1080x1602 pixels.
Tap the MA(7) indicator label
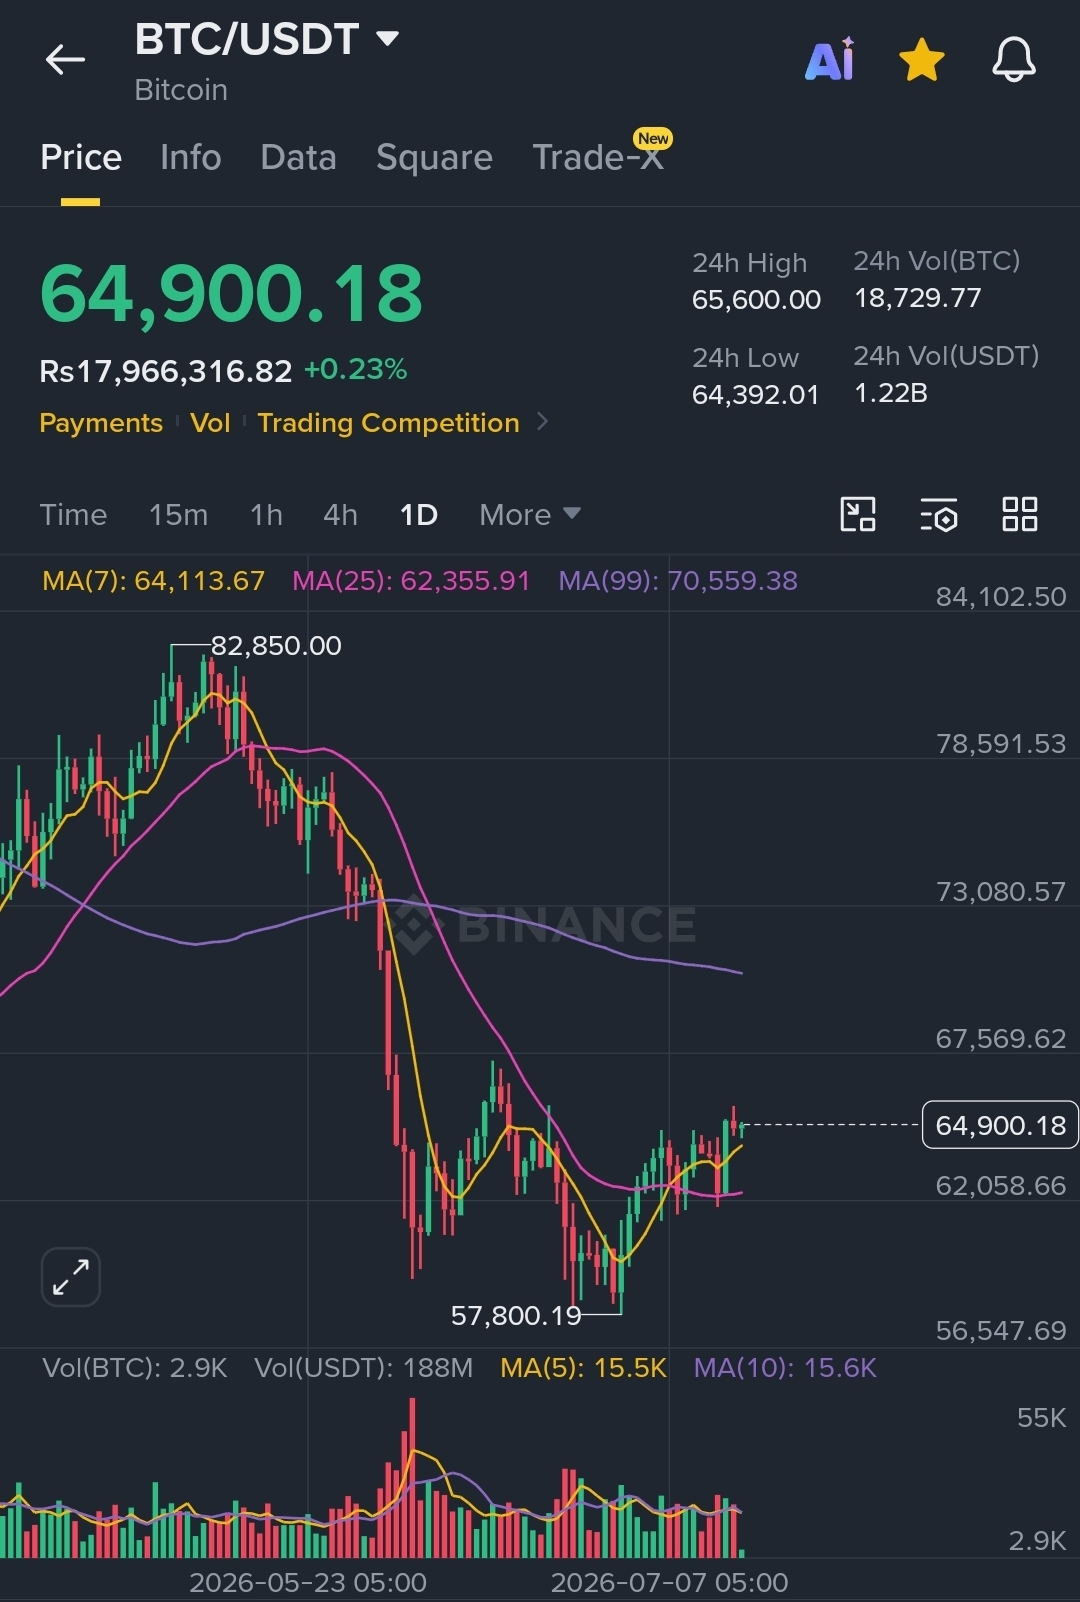(x=153, y=580)
